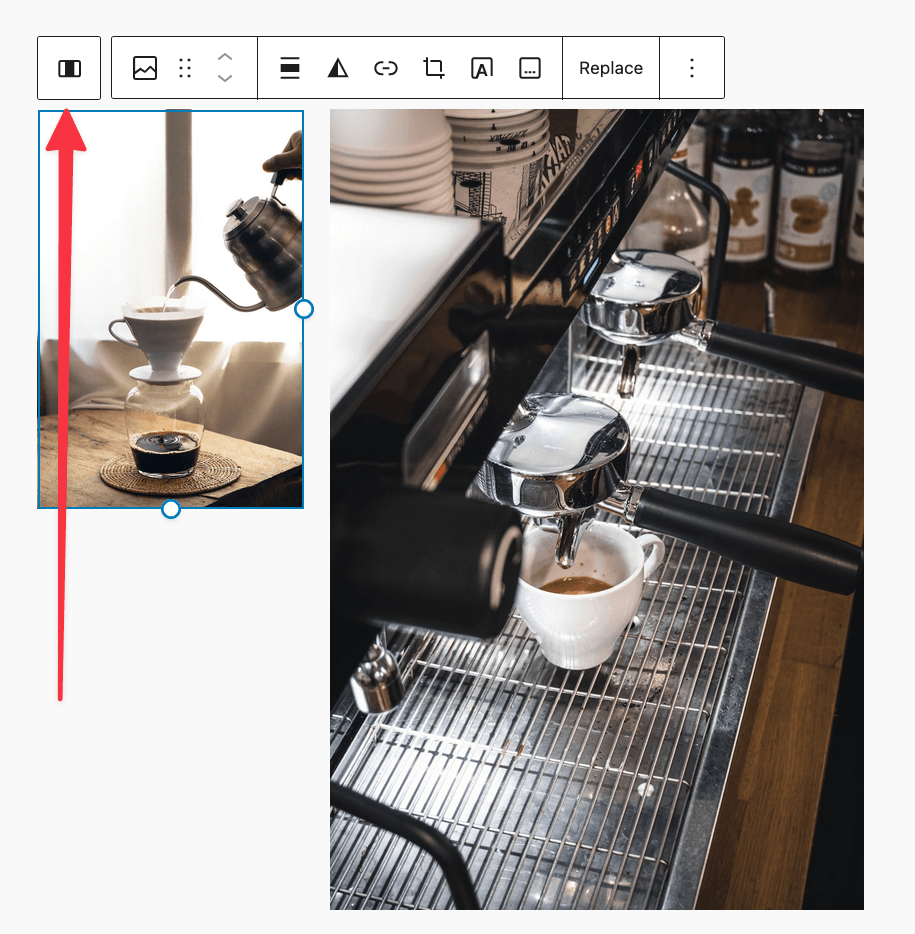Click the bottom resize handle circle
Image resolution: width=915 pixels, height=934 pixels.
[x=170, y=510]
